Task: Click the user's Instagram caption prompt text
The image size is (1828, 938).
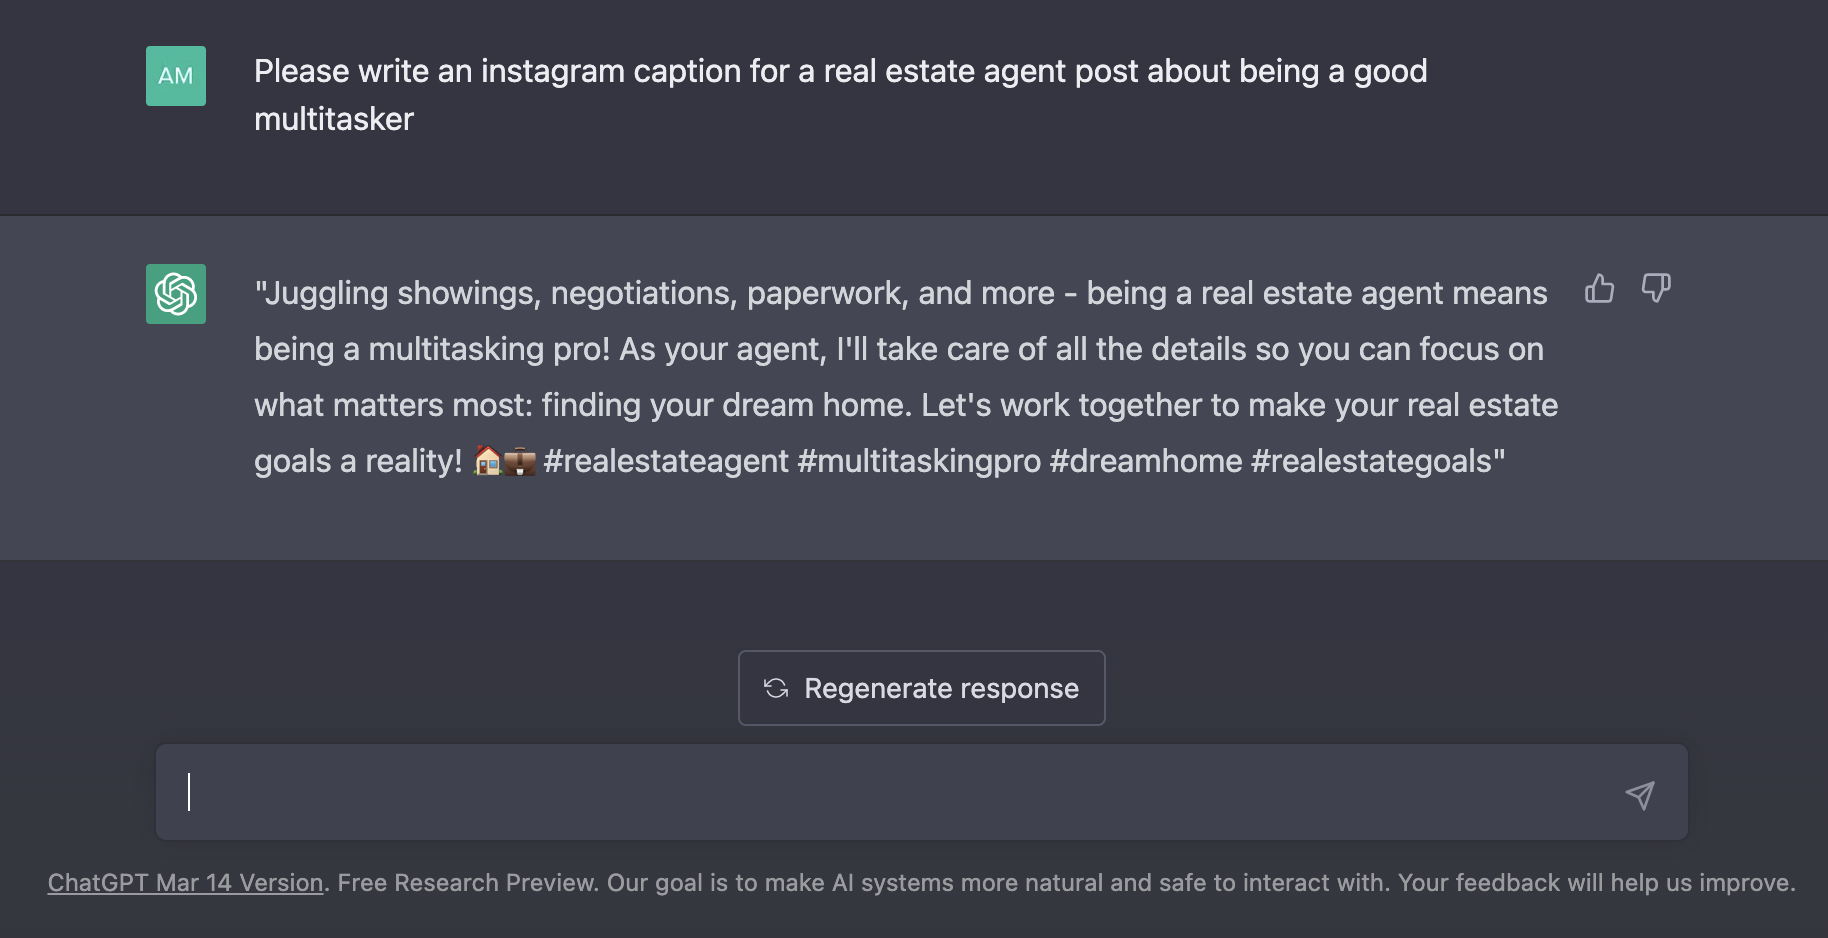Action: 840,95
